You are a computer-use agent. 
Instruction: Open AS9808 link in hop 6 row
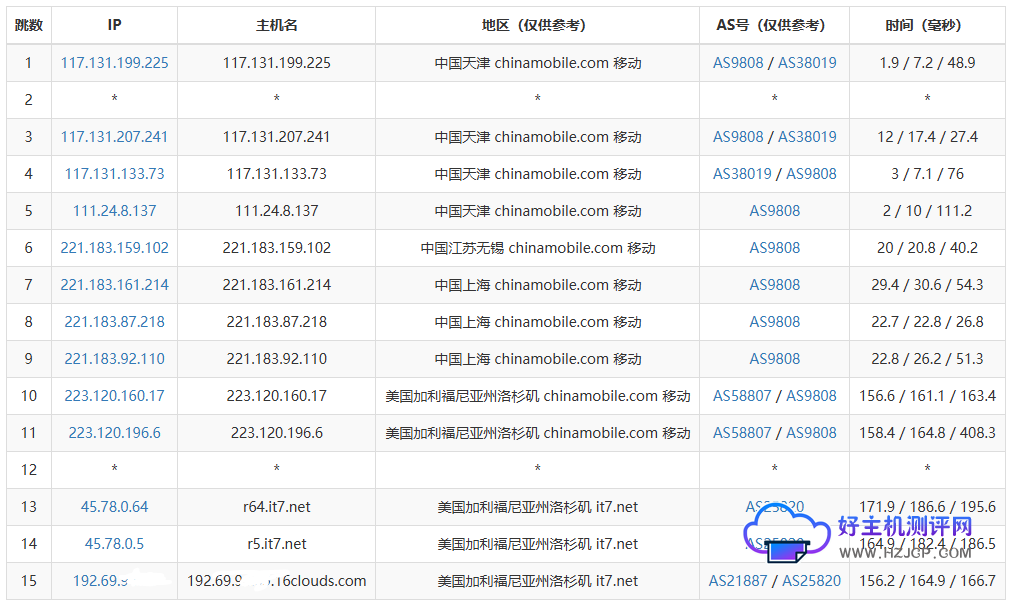click(775, 248)
